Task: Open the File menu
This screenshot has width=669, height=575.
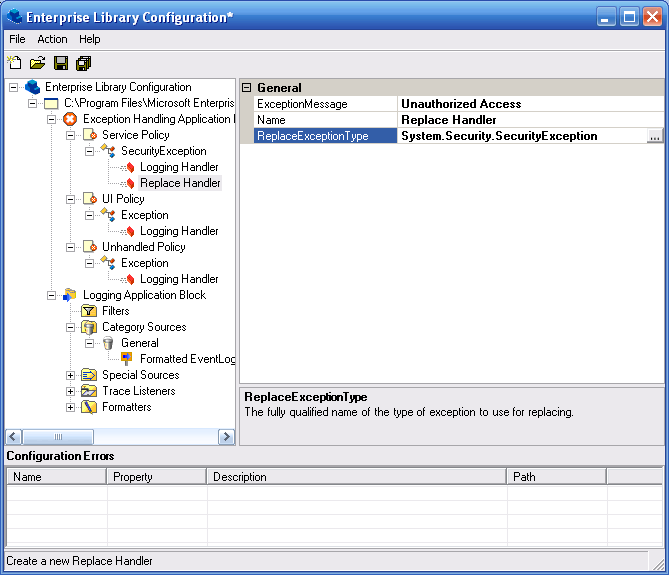Action: tap(17, 39)
